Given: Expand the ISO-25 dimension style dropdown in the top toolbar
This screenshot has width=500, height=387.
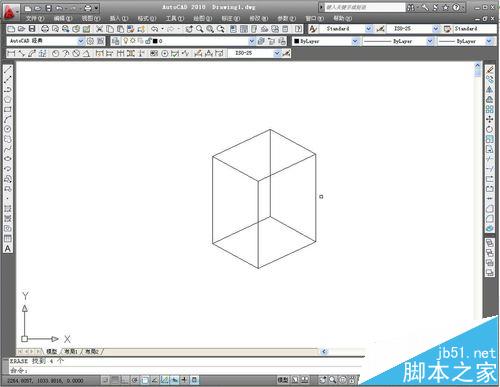Looking at the screenshot, I should click(436, 29).
